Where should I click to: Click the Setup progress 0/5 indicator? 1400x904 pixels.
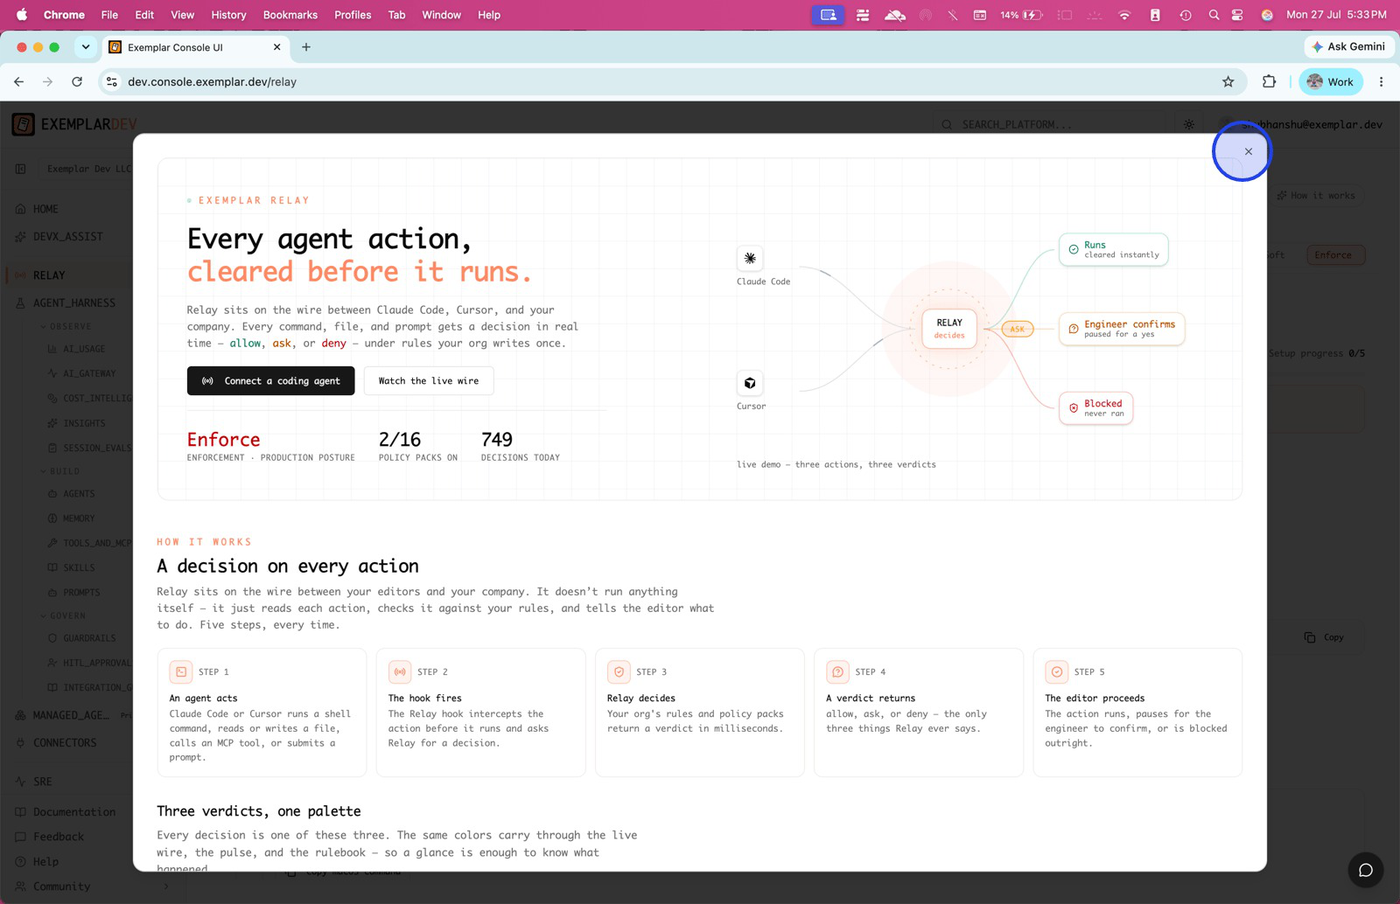click(1316, 354)
